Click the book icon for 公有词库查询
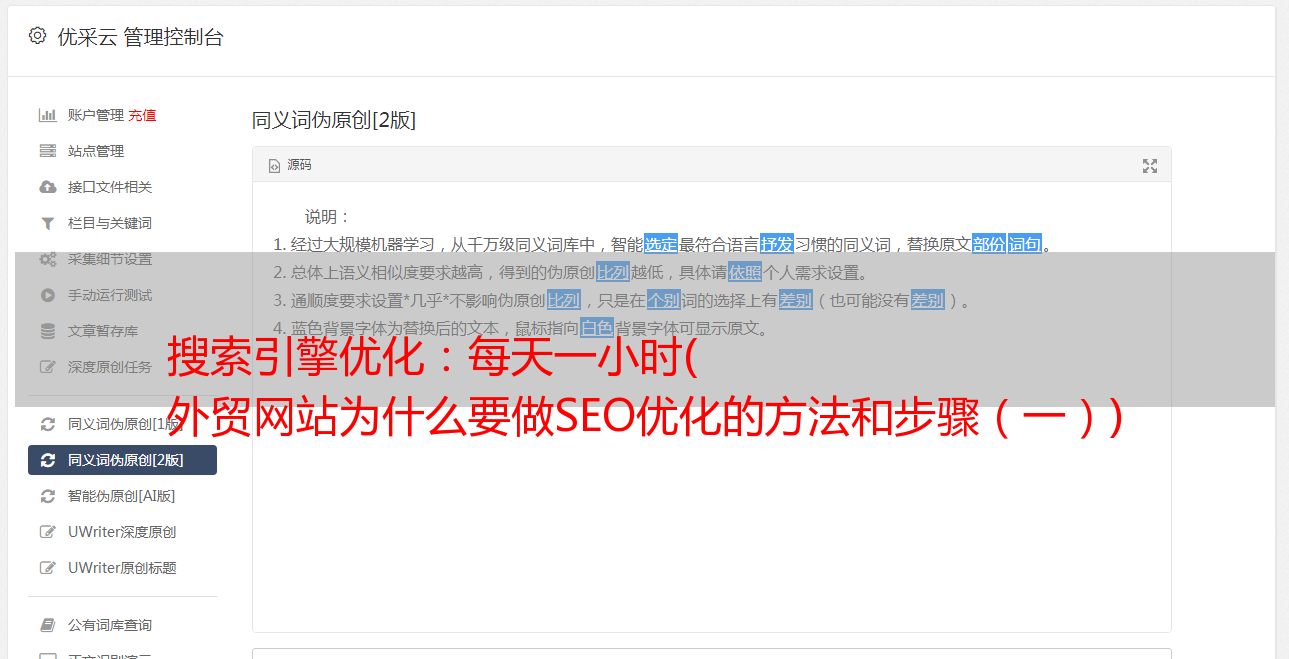 [x=47, y=625]
